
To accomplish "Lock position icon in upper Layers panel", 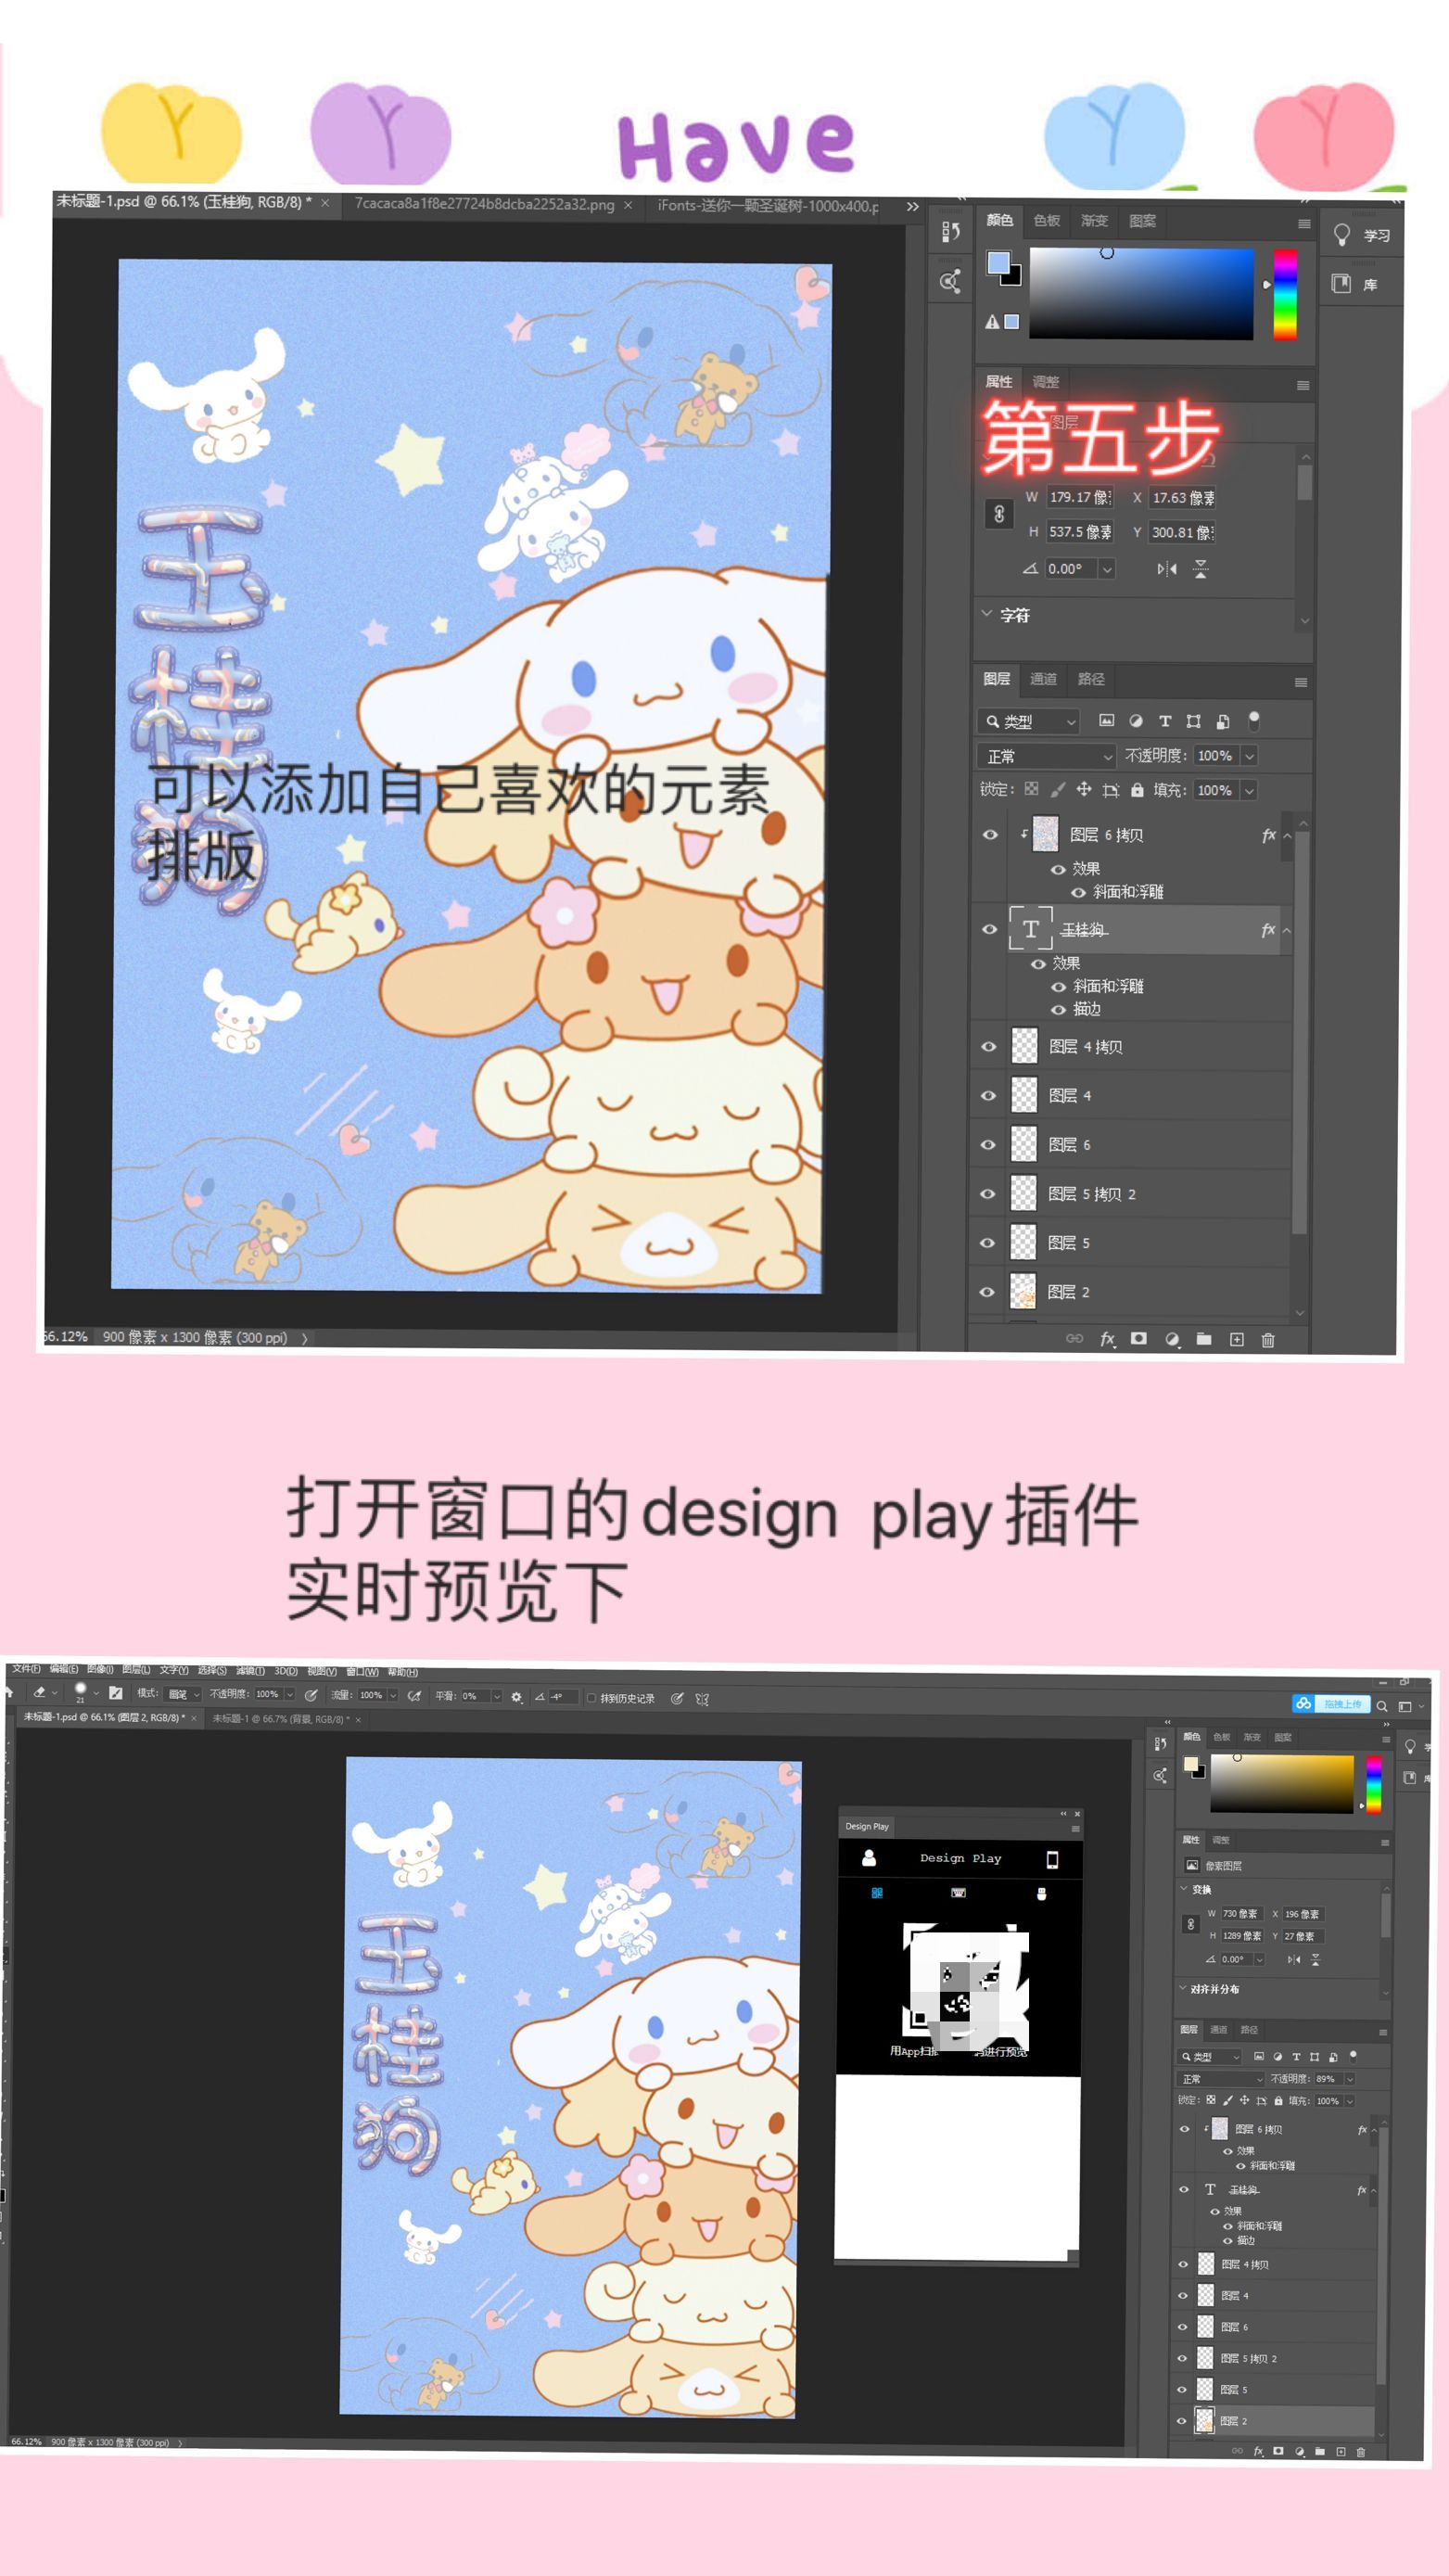I will coord(1084,789).
